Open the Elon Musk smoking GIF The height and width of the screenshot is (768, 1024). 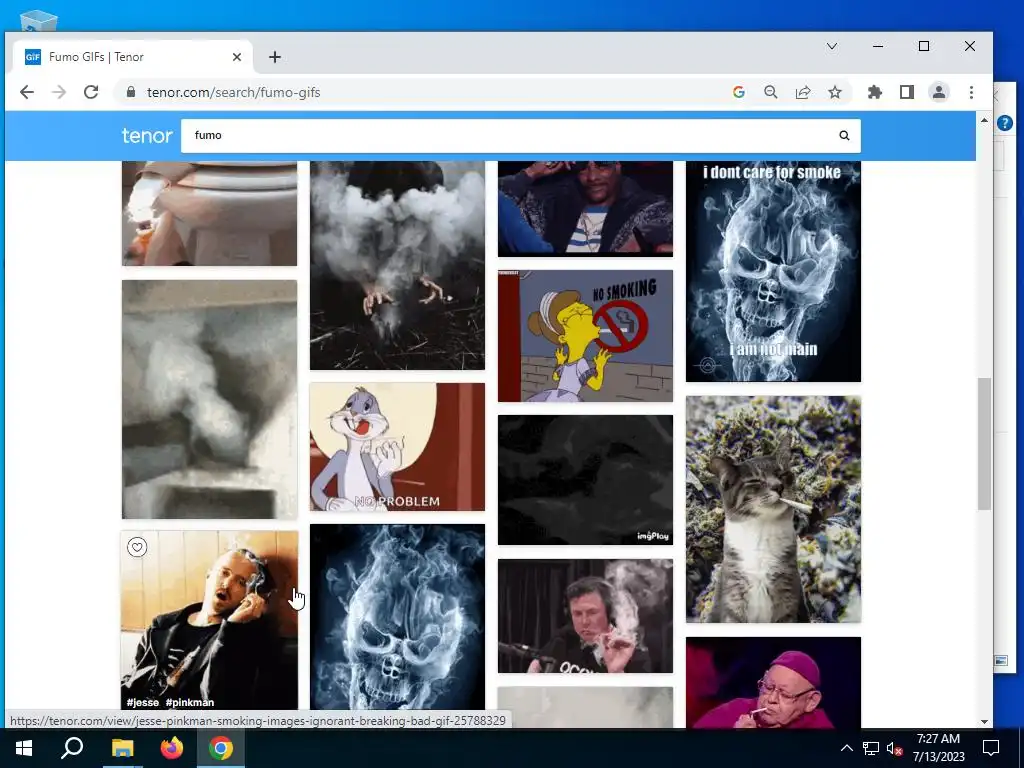point(585,616)
